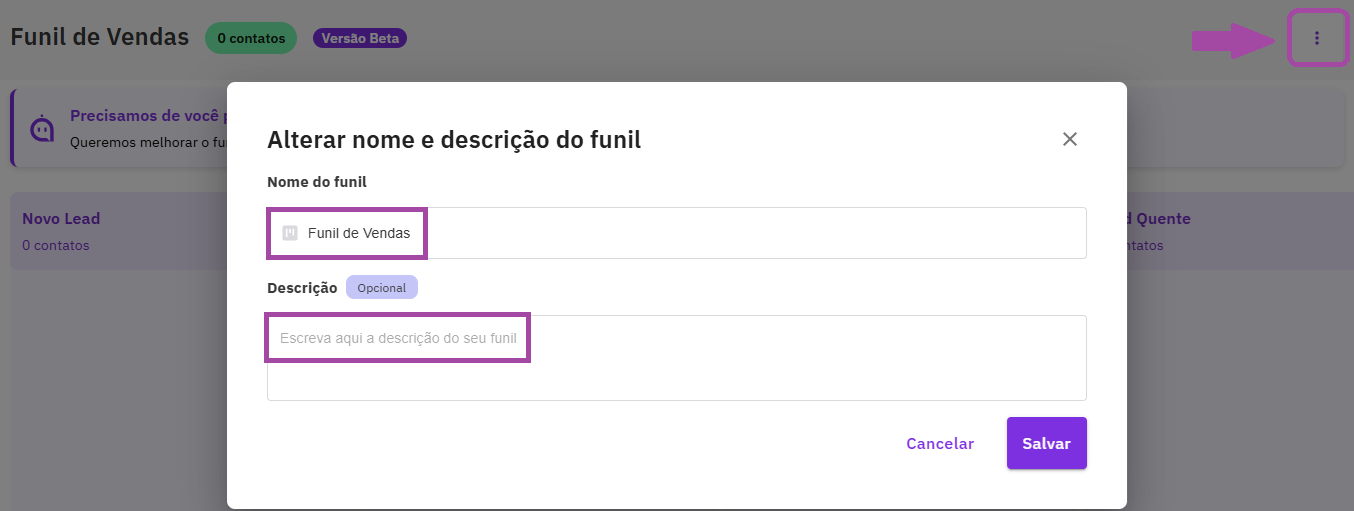
Task: Click the Funil de Vendas page title
Action: 99,37
